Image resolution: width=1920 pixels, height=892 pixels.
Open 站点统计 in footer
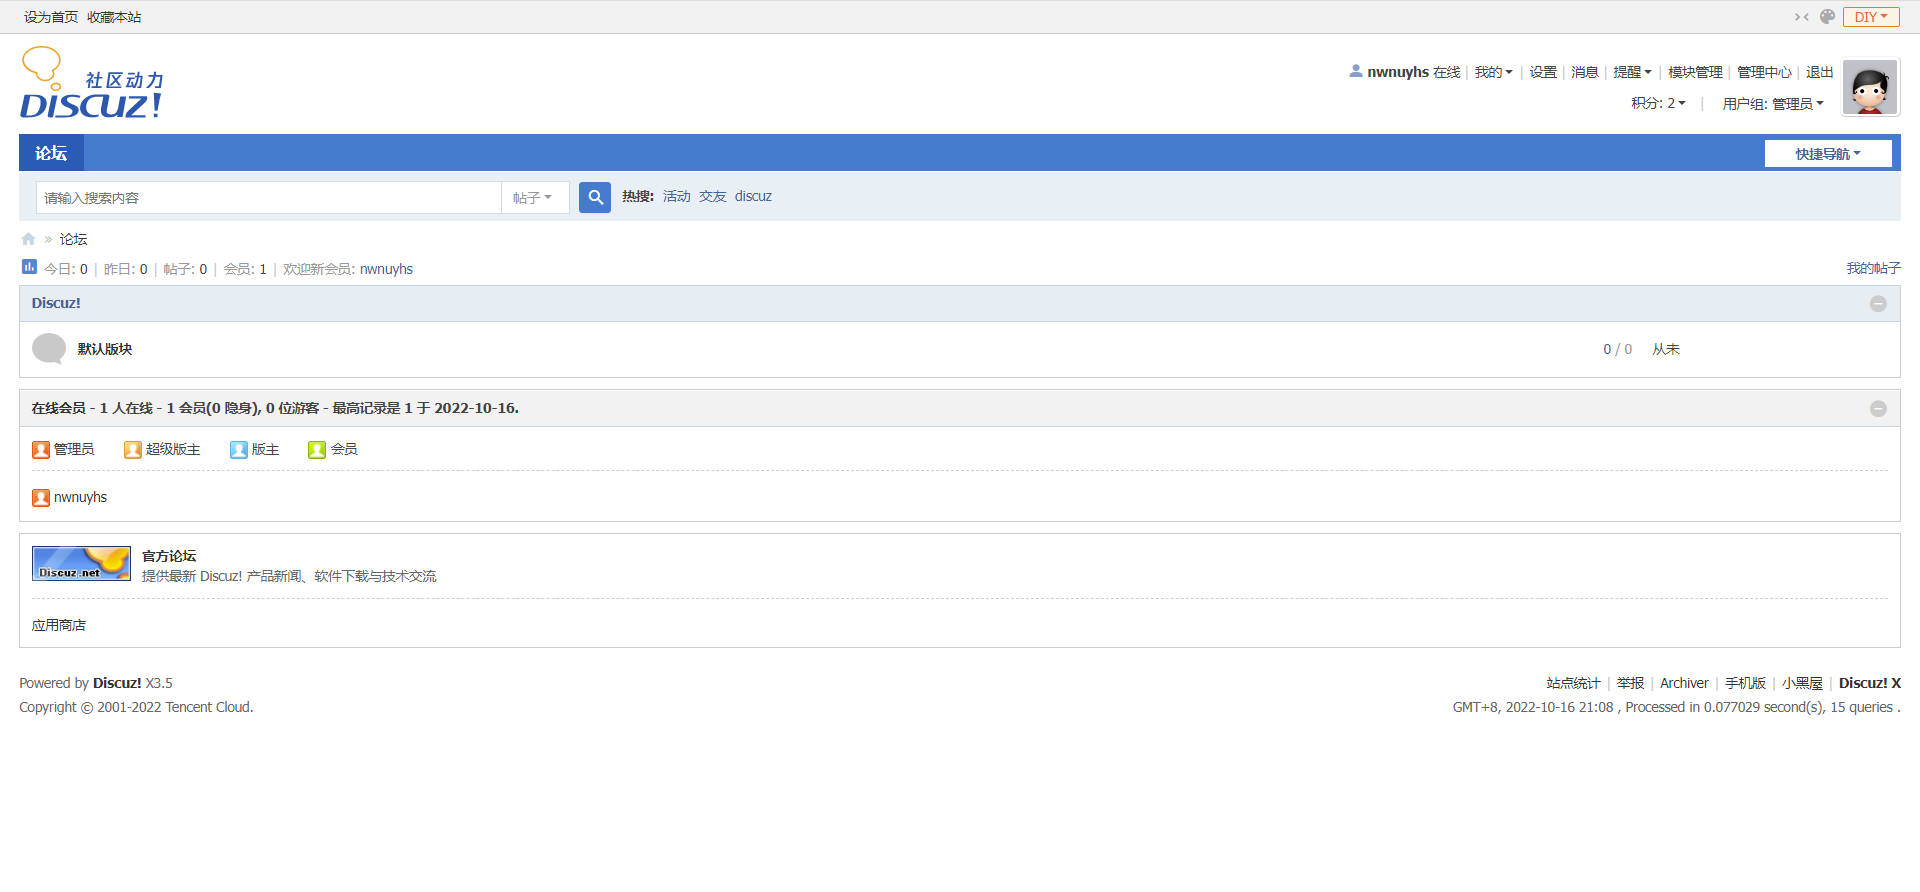click(1573, 683)
